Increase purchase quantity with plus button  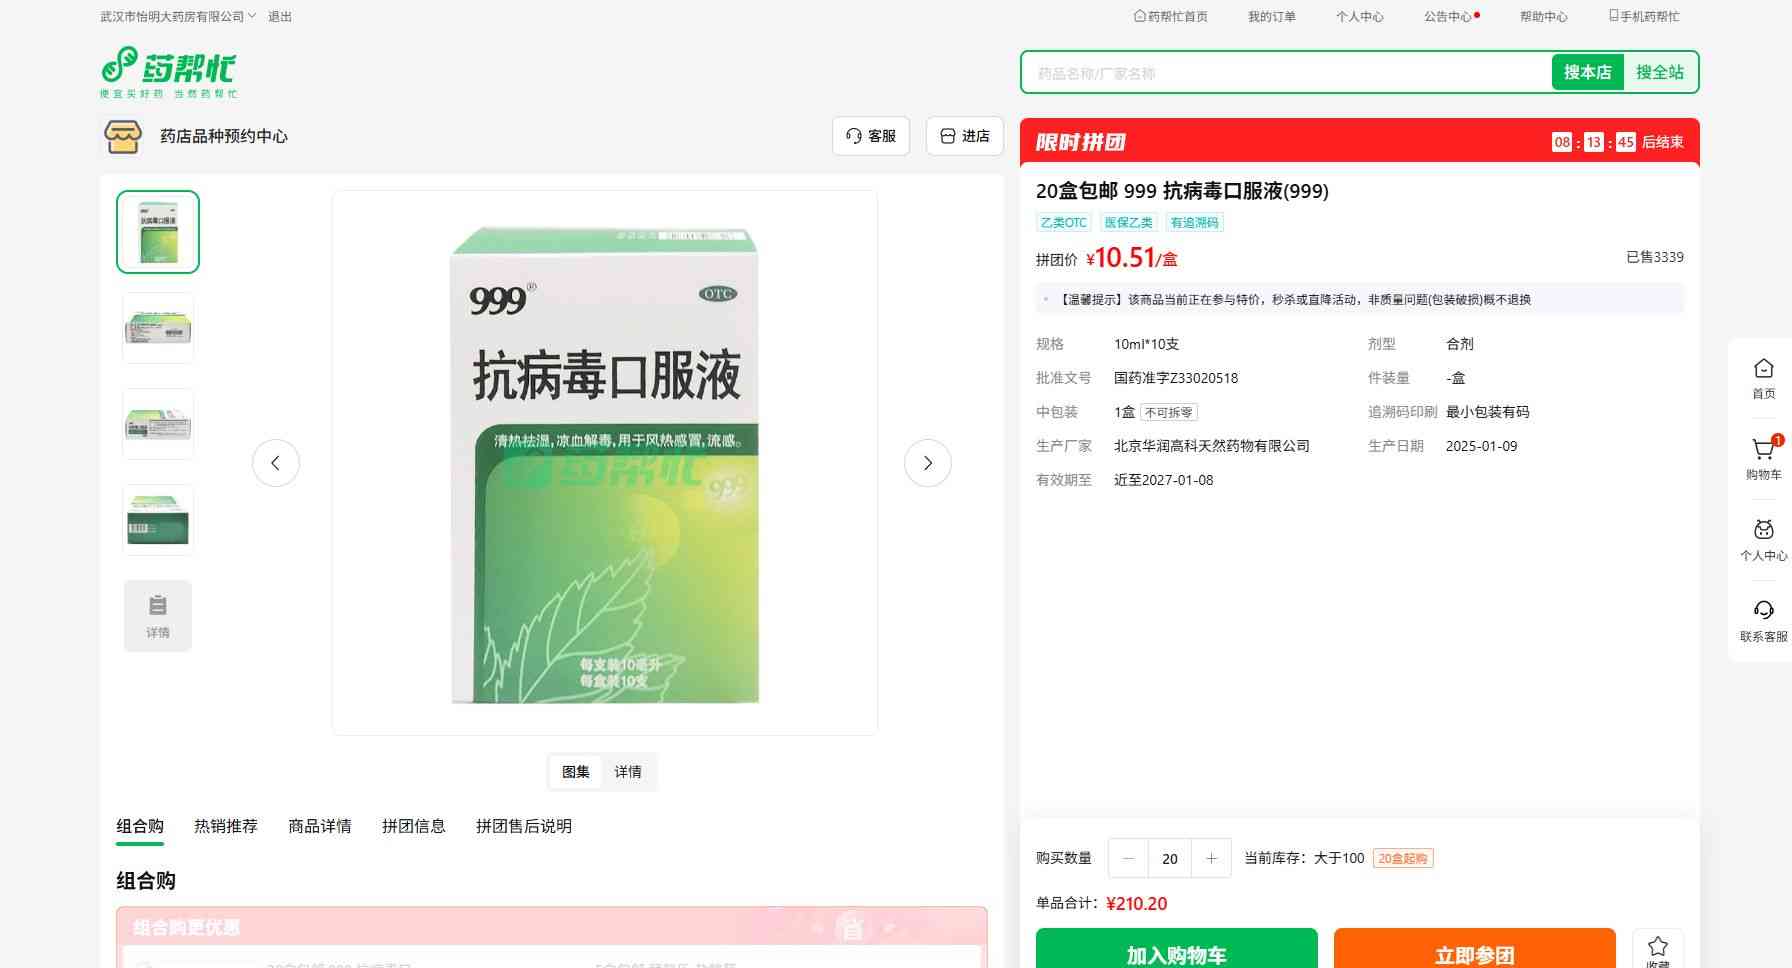[1211, 858]
